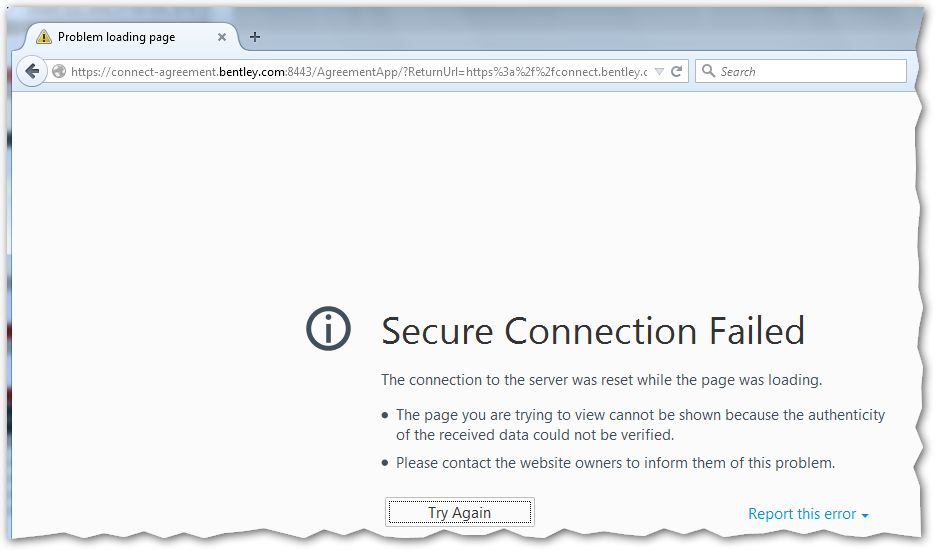Click the magnifier icon in the search box
Viewport: 935px width, 550px height.
tap(708, 71)
